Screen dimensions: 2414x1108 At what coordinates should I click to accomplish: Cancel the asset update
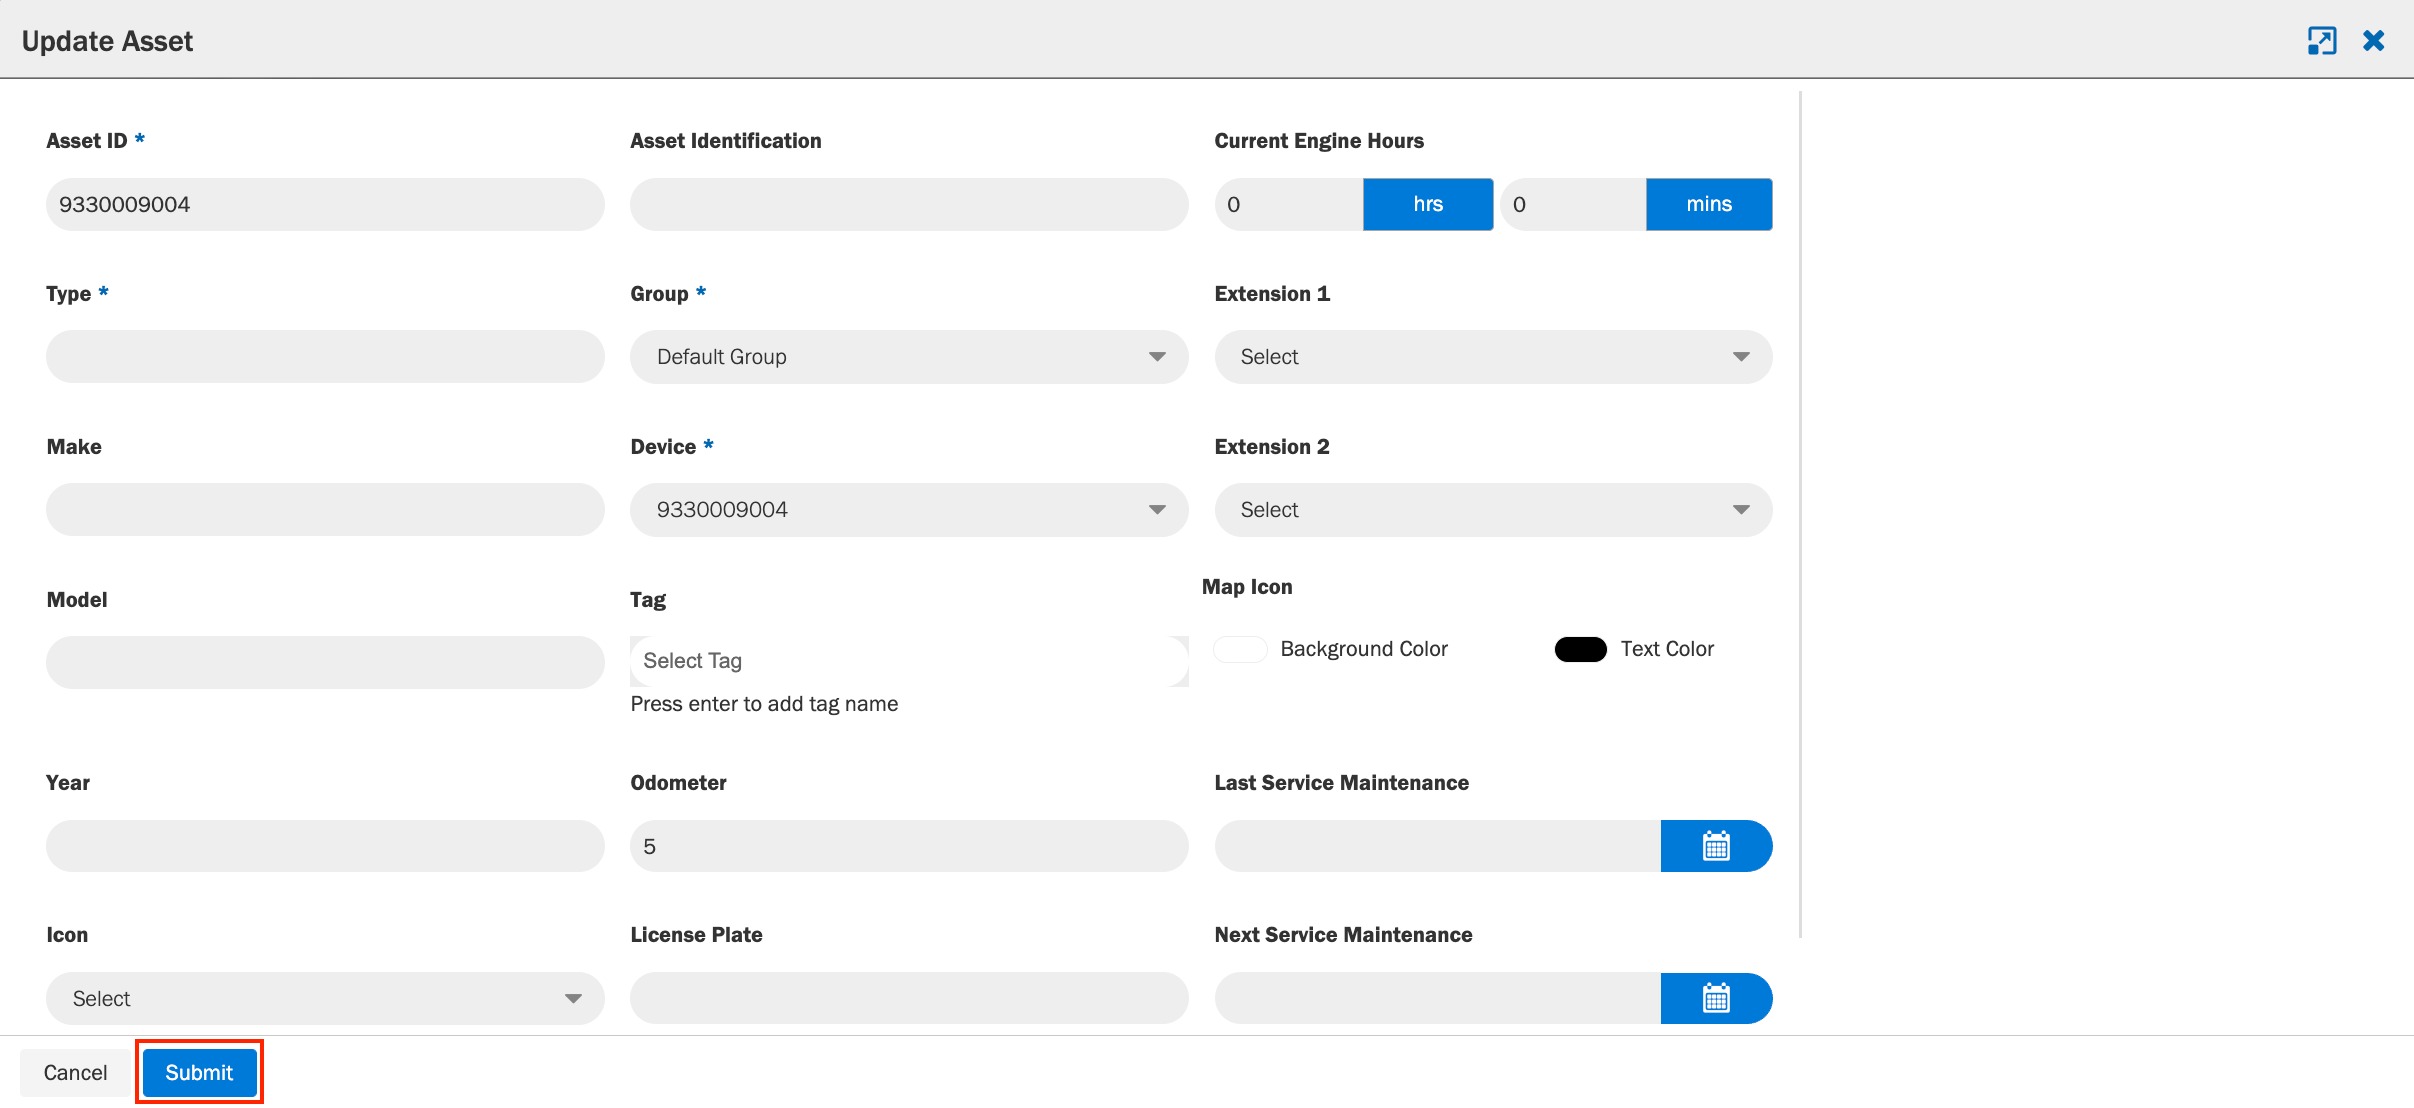[75, 1072]
